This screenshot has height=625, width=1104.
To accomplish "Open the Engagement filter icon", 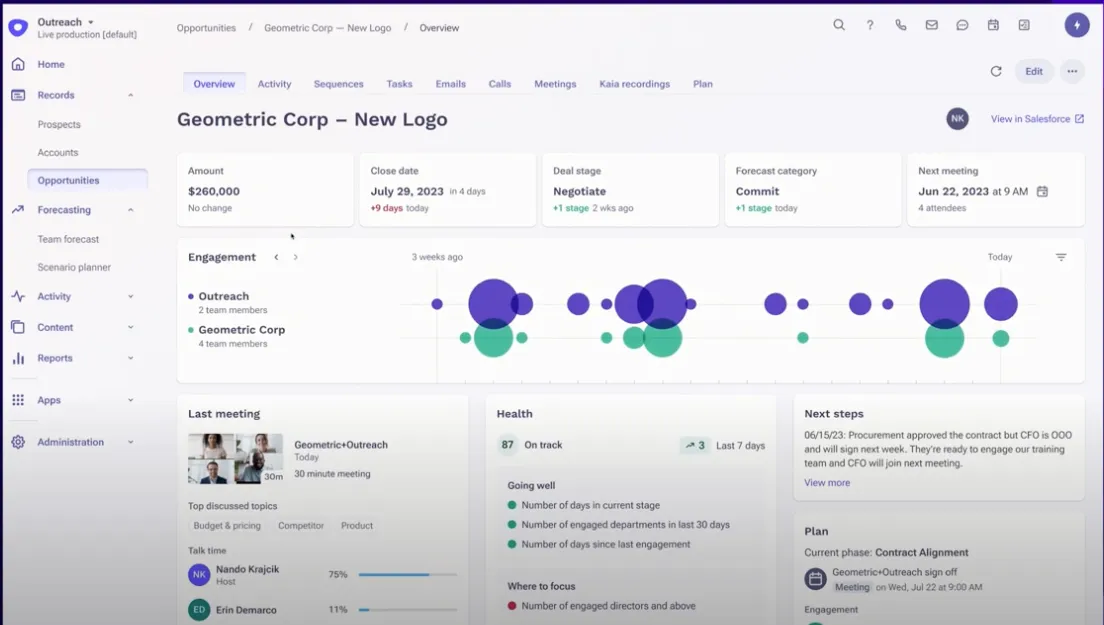I will click(1060, 257).
